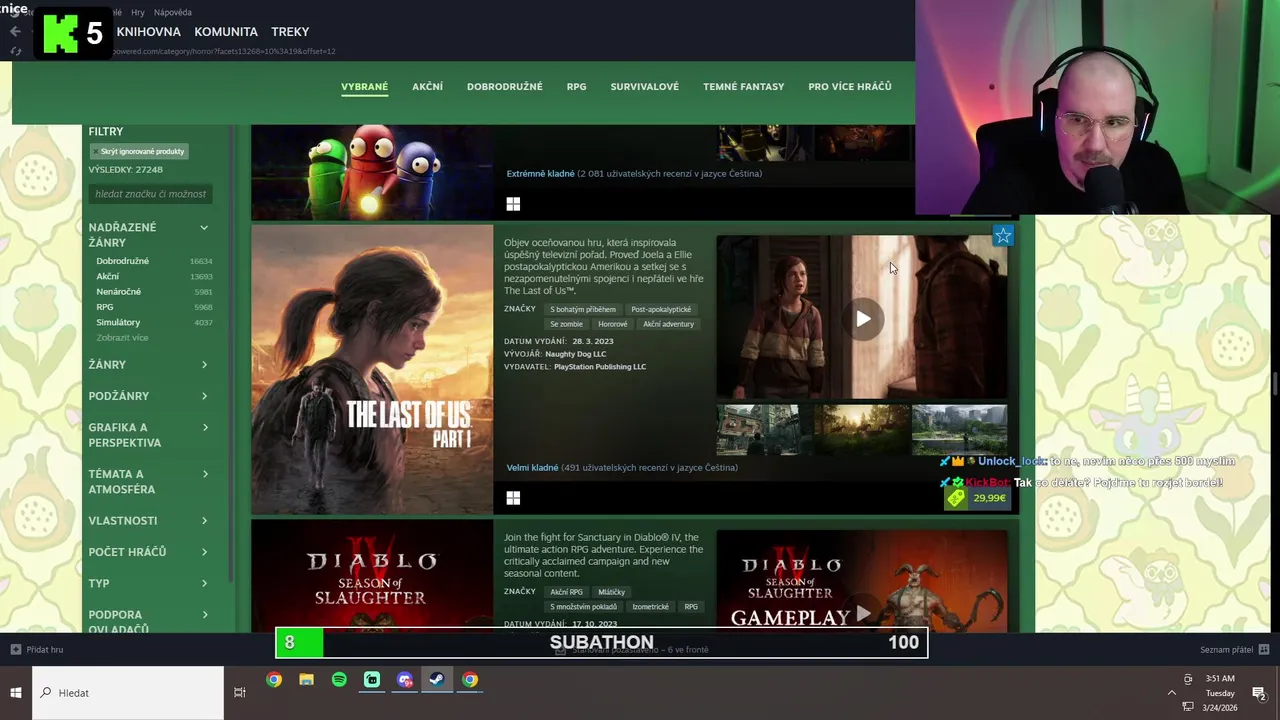Filter by Akční genre in sidebar
Viewport: 1280px width, 720px height.
107,276
